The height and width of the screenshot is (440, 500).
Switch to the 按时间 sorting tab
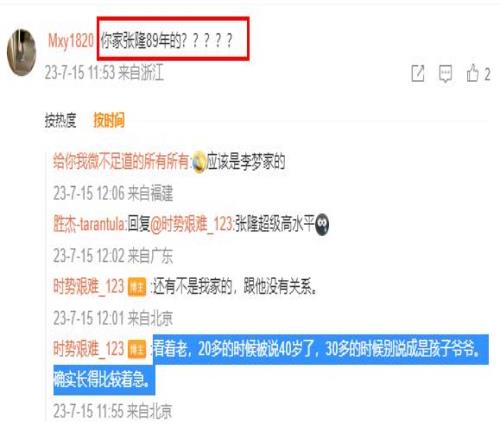tap(109, 120)
